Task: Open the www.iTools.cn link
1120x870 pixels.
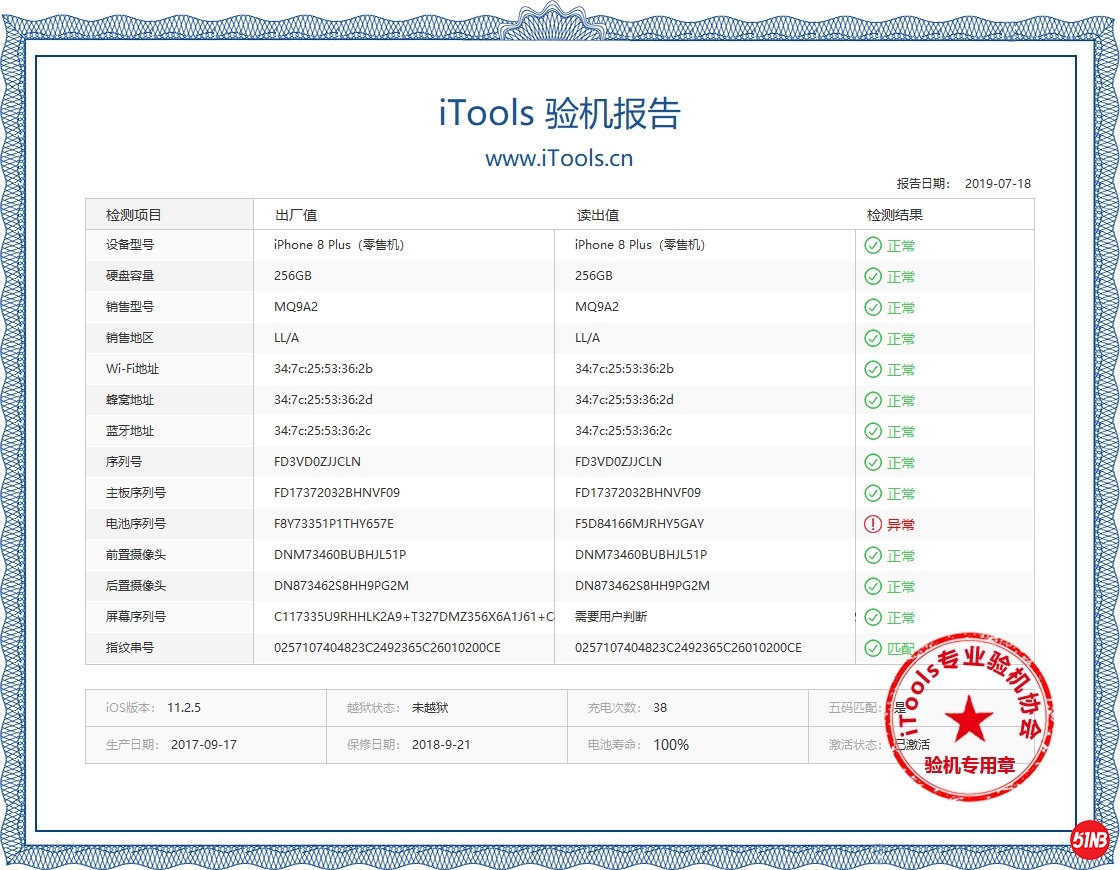Action: click(x=559, y=158)
